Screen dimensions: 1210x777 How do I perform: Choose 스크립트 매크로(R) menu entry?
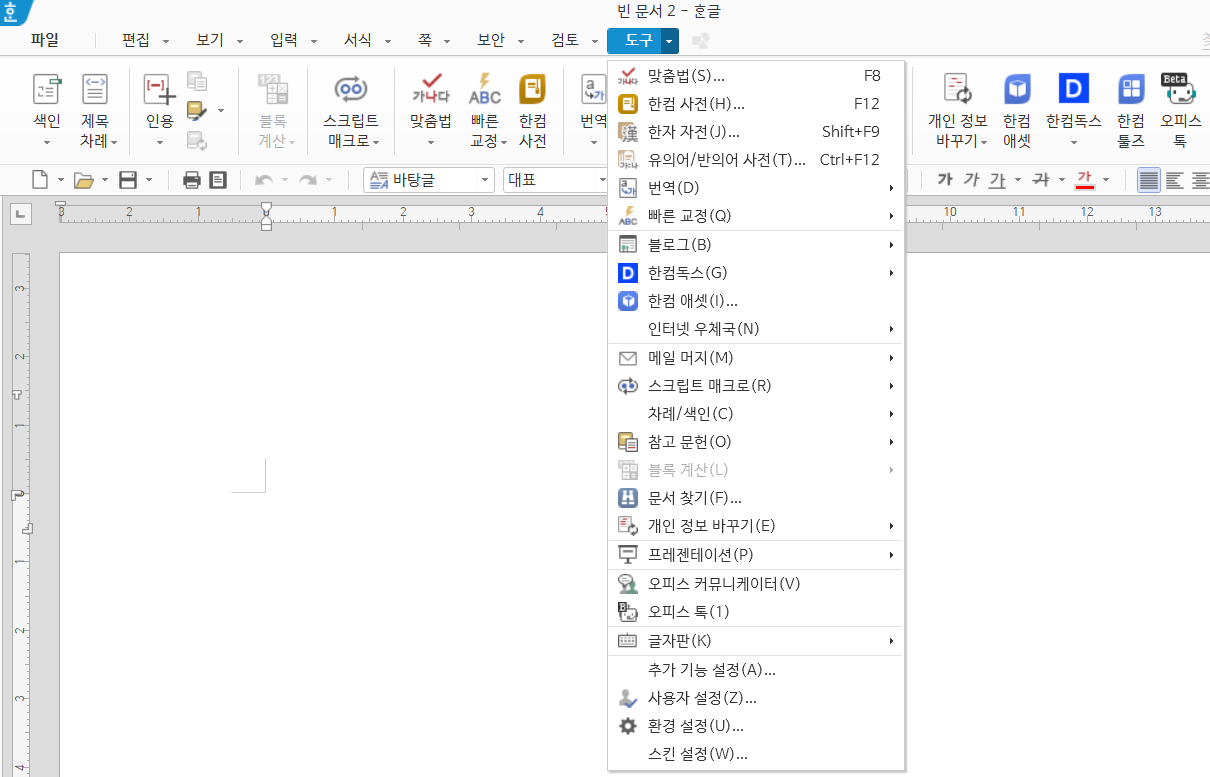click(756, 385)
